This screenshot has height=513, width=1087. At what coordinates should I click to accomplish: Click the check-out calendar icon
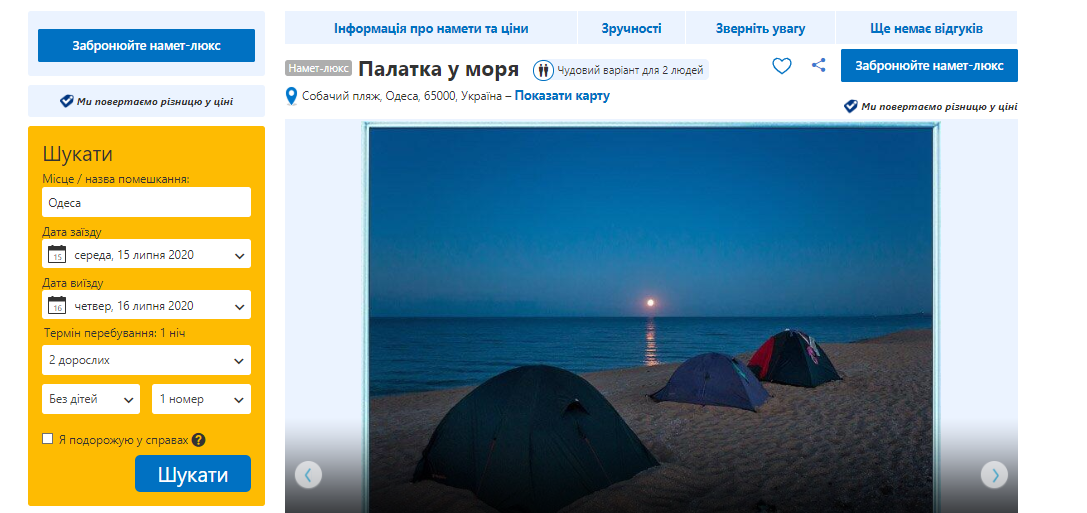[x=57, y=306]
